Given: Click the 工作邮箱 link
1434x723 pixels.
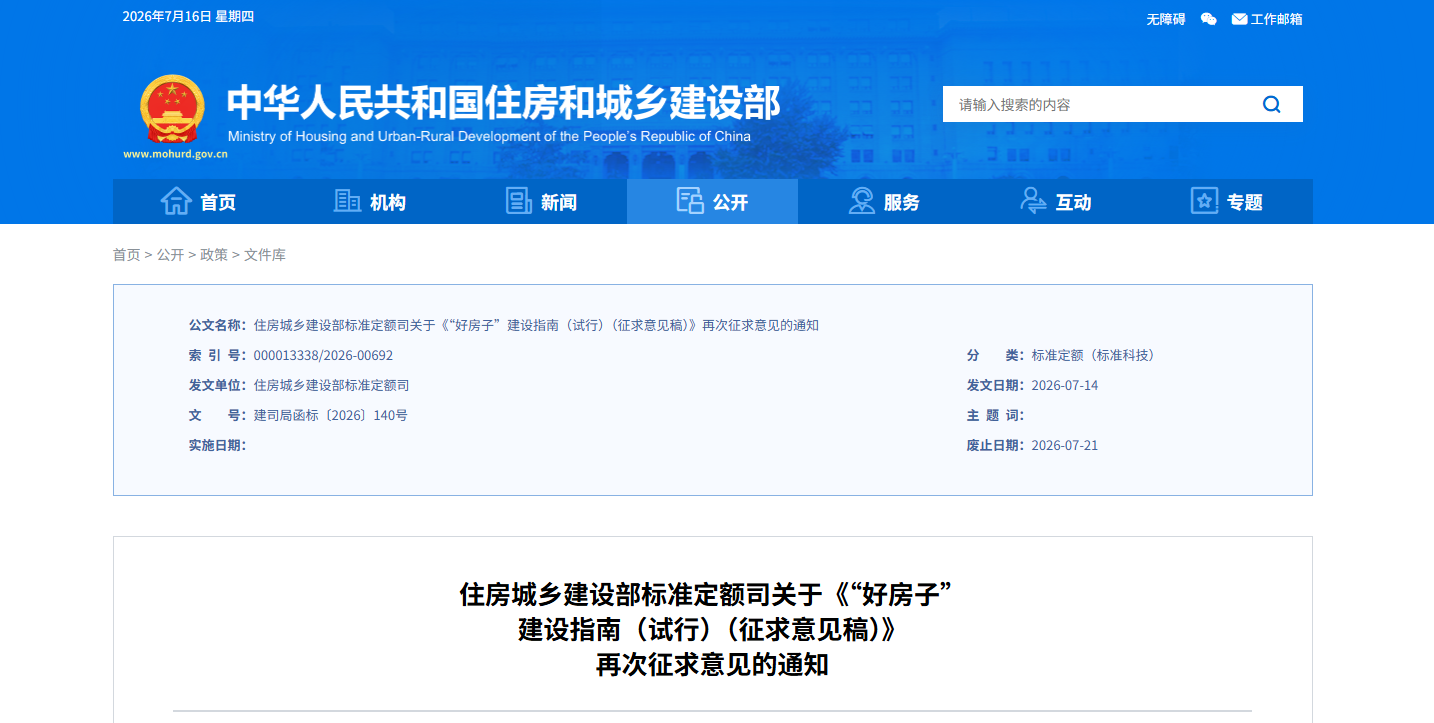Looking at the screenshot, I should tap(1277, 19).
